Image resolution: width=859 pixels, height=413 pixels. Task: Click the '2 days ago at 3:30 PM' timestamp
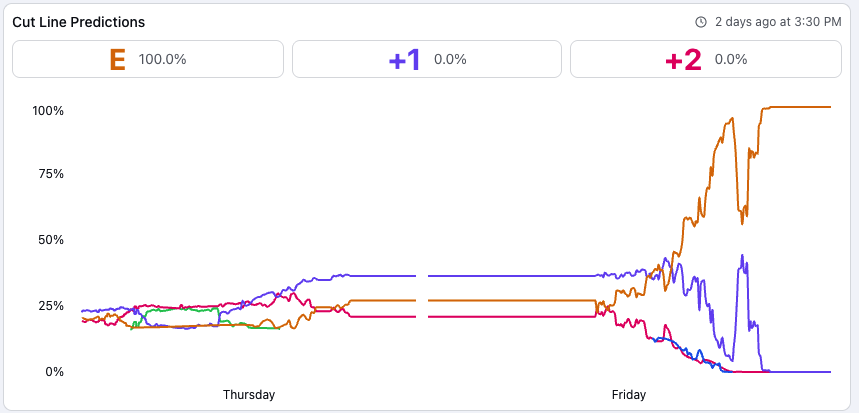(x=778, y=22)
